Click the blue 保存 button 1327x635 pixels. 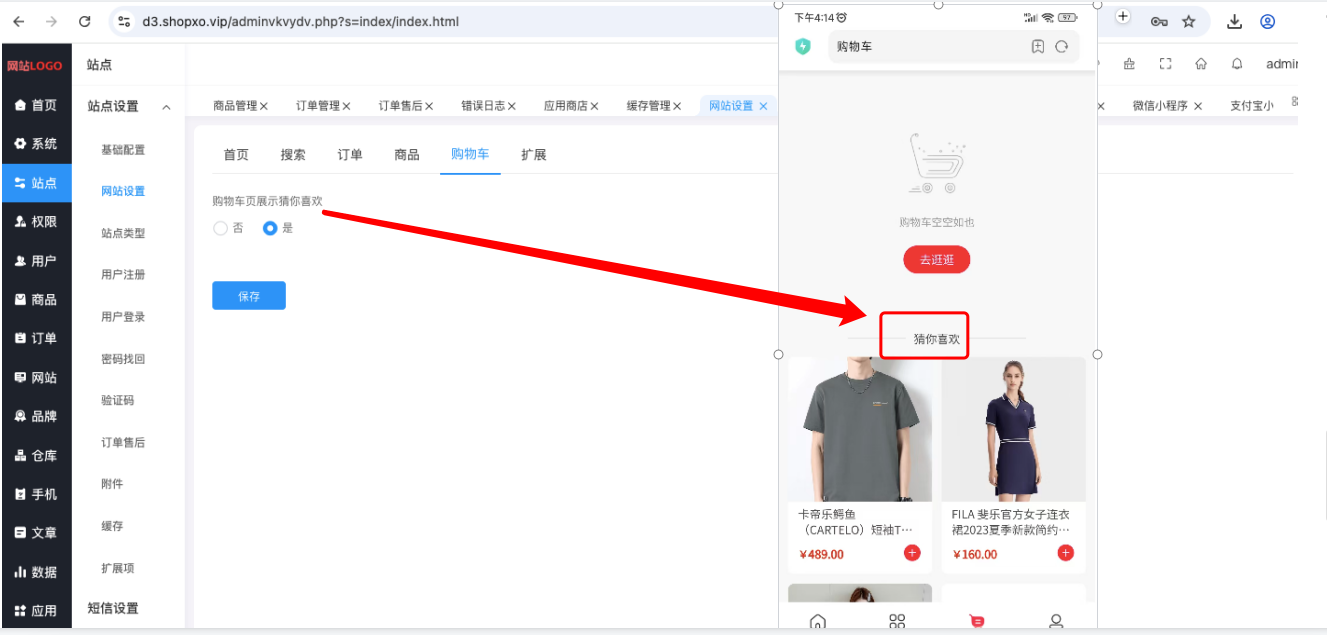(x=249, y=296)
